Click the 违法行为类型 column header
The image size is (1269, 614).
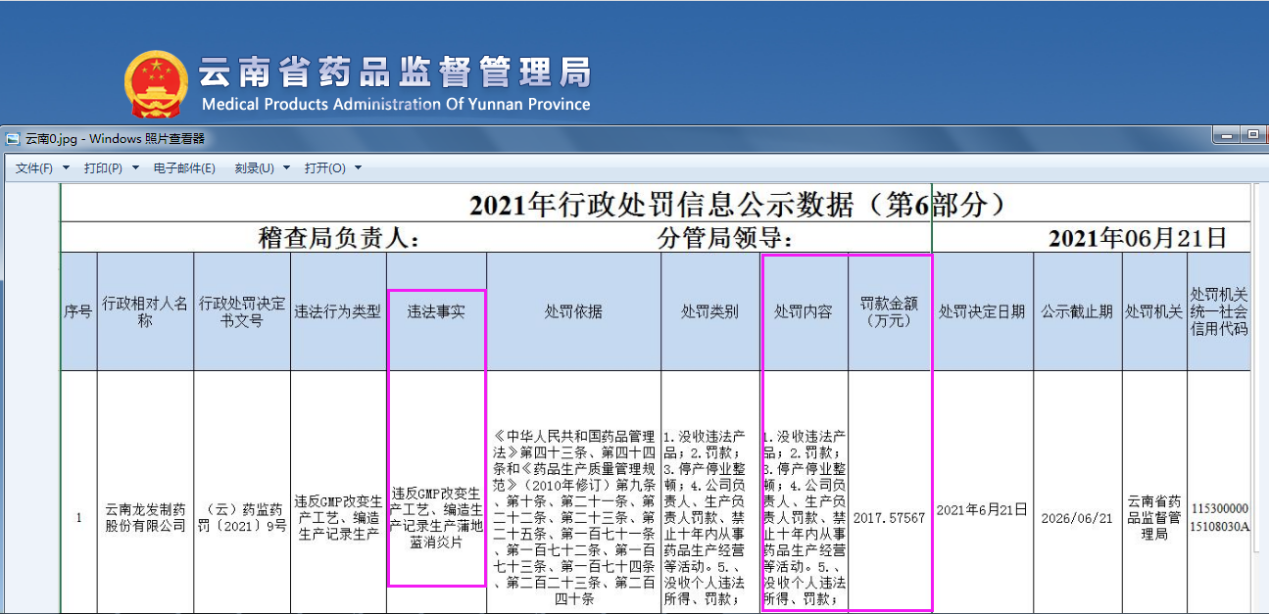338,312
